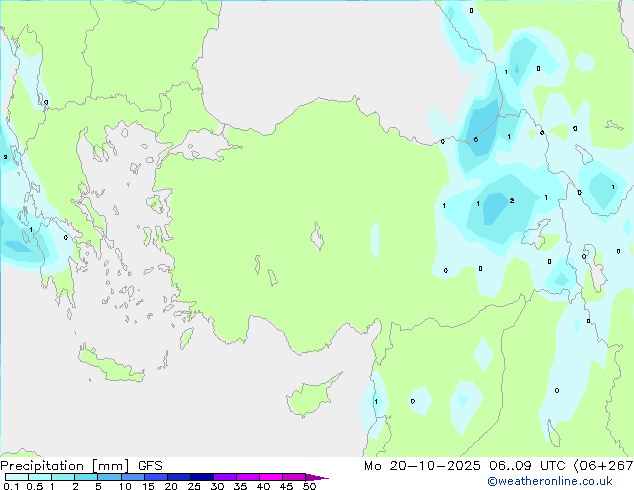This screenshot has height=490, width=634.
Task: Click the '10' legend value
Action: [125, 486]
